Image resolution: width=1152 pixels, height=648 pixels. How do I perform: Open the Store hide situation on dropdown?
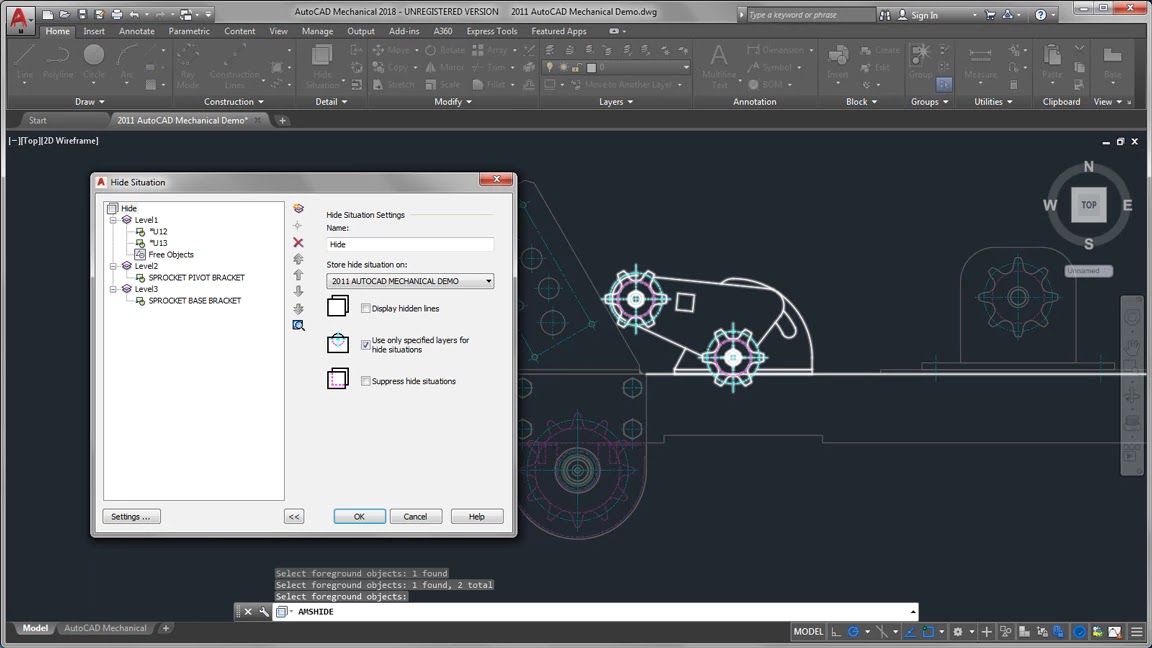tap(488, 281)
